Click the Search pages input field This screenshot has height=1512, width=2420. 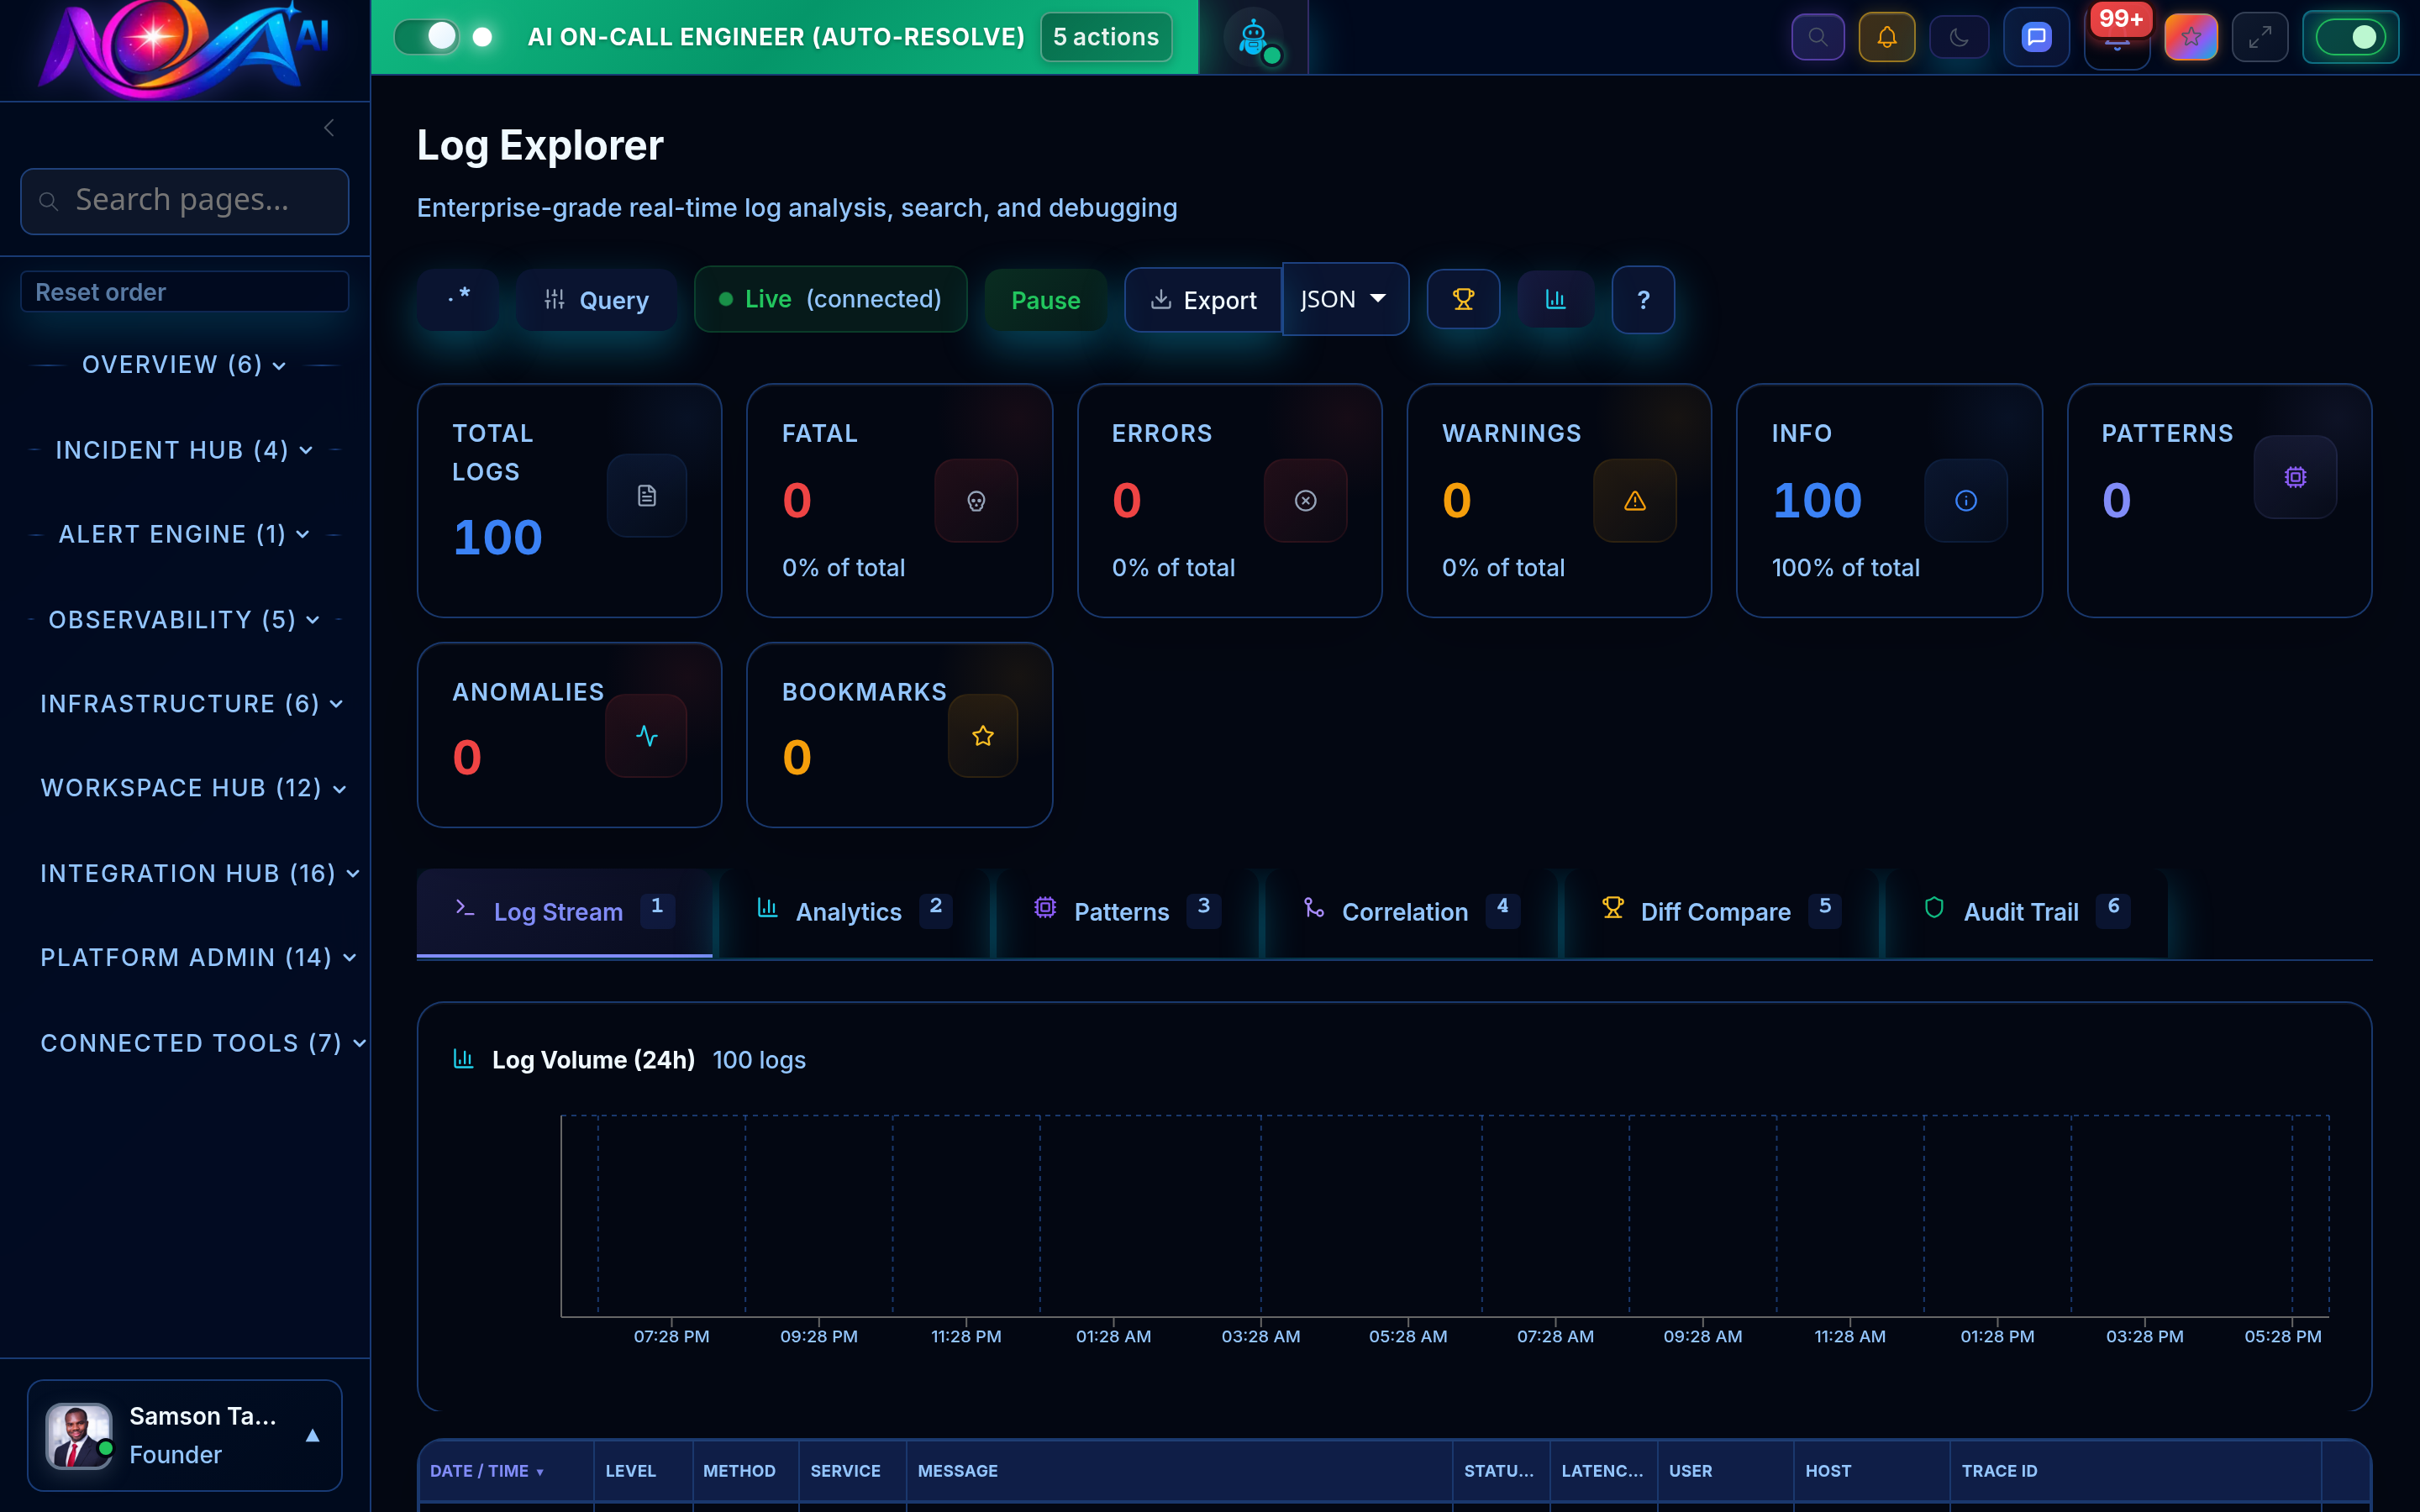tap(184, 200)
